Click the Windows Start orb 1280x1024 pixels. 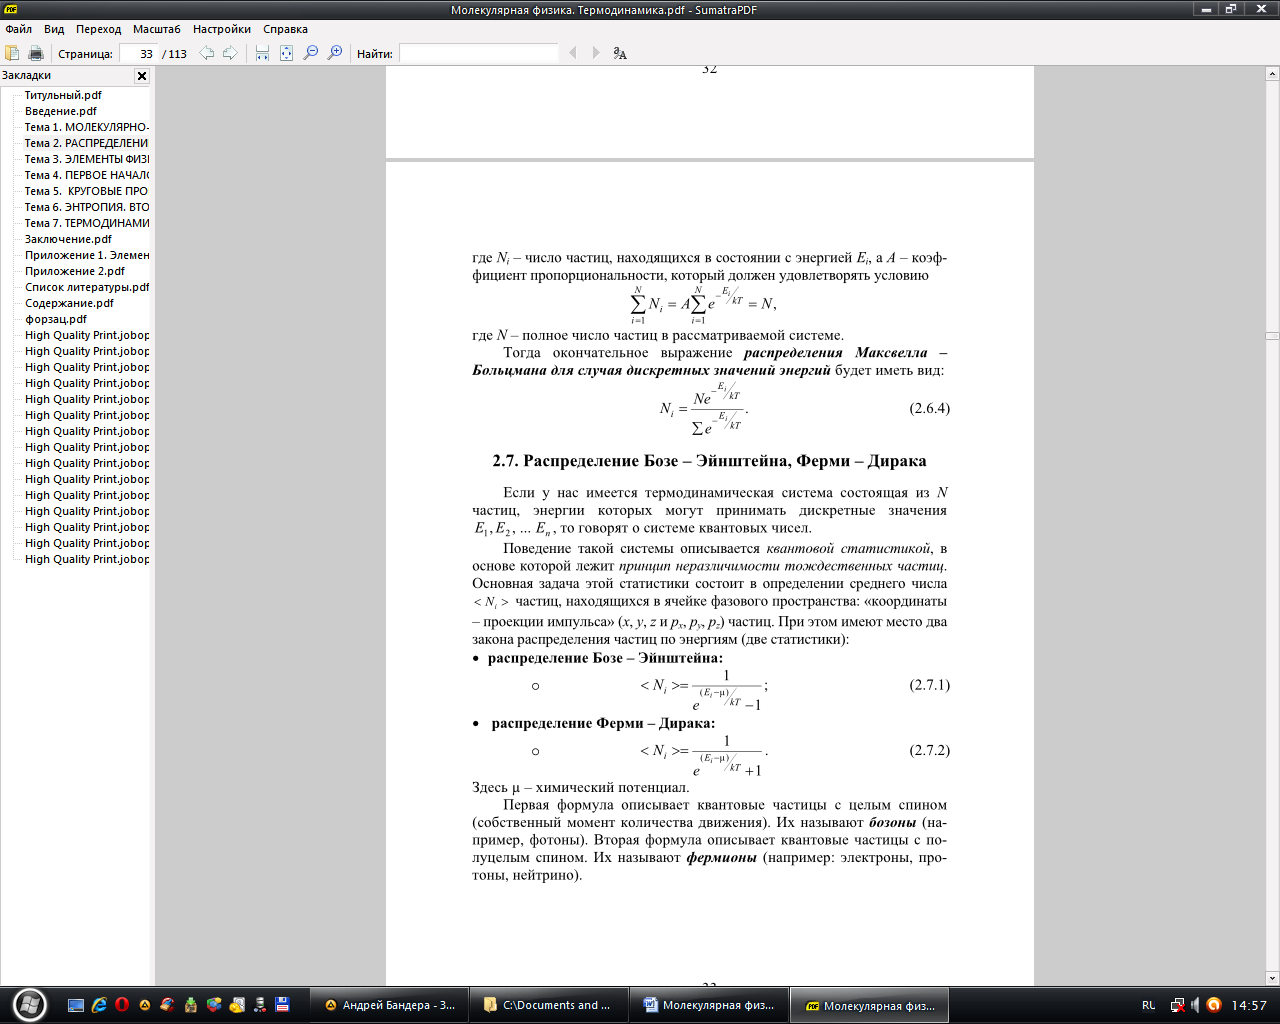(x=28, y=1004)
